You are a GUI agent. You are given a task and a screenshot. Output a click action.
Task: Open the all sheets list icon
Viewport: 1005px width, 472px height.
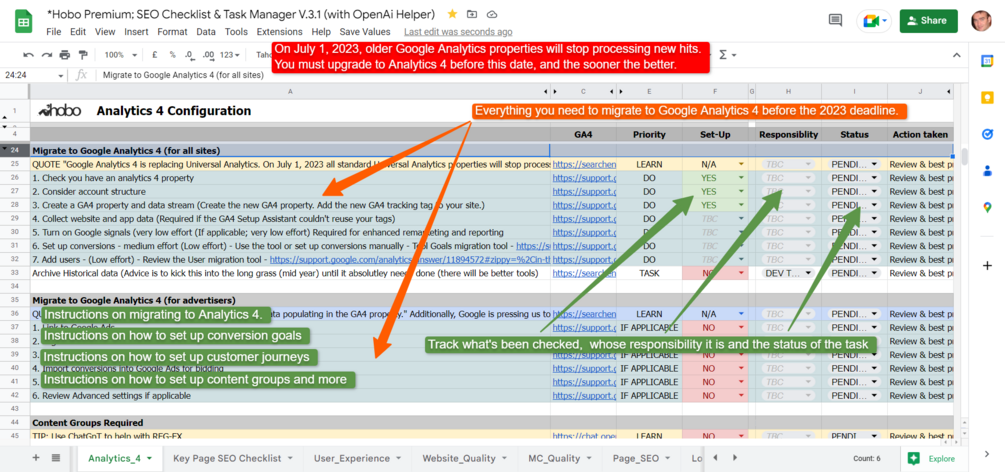(x=56, y=458)
